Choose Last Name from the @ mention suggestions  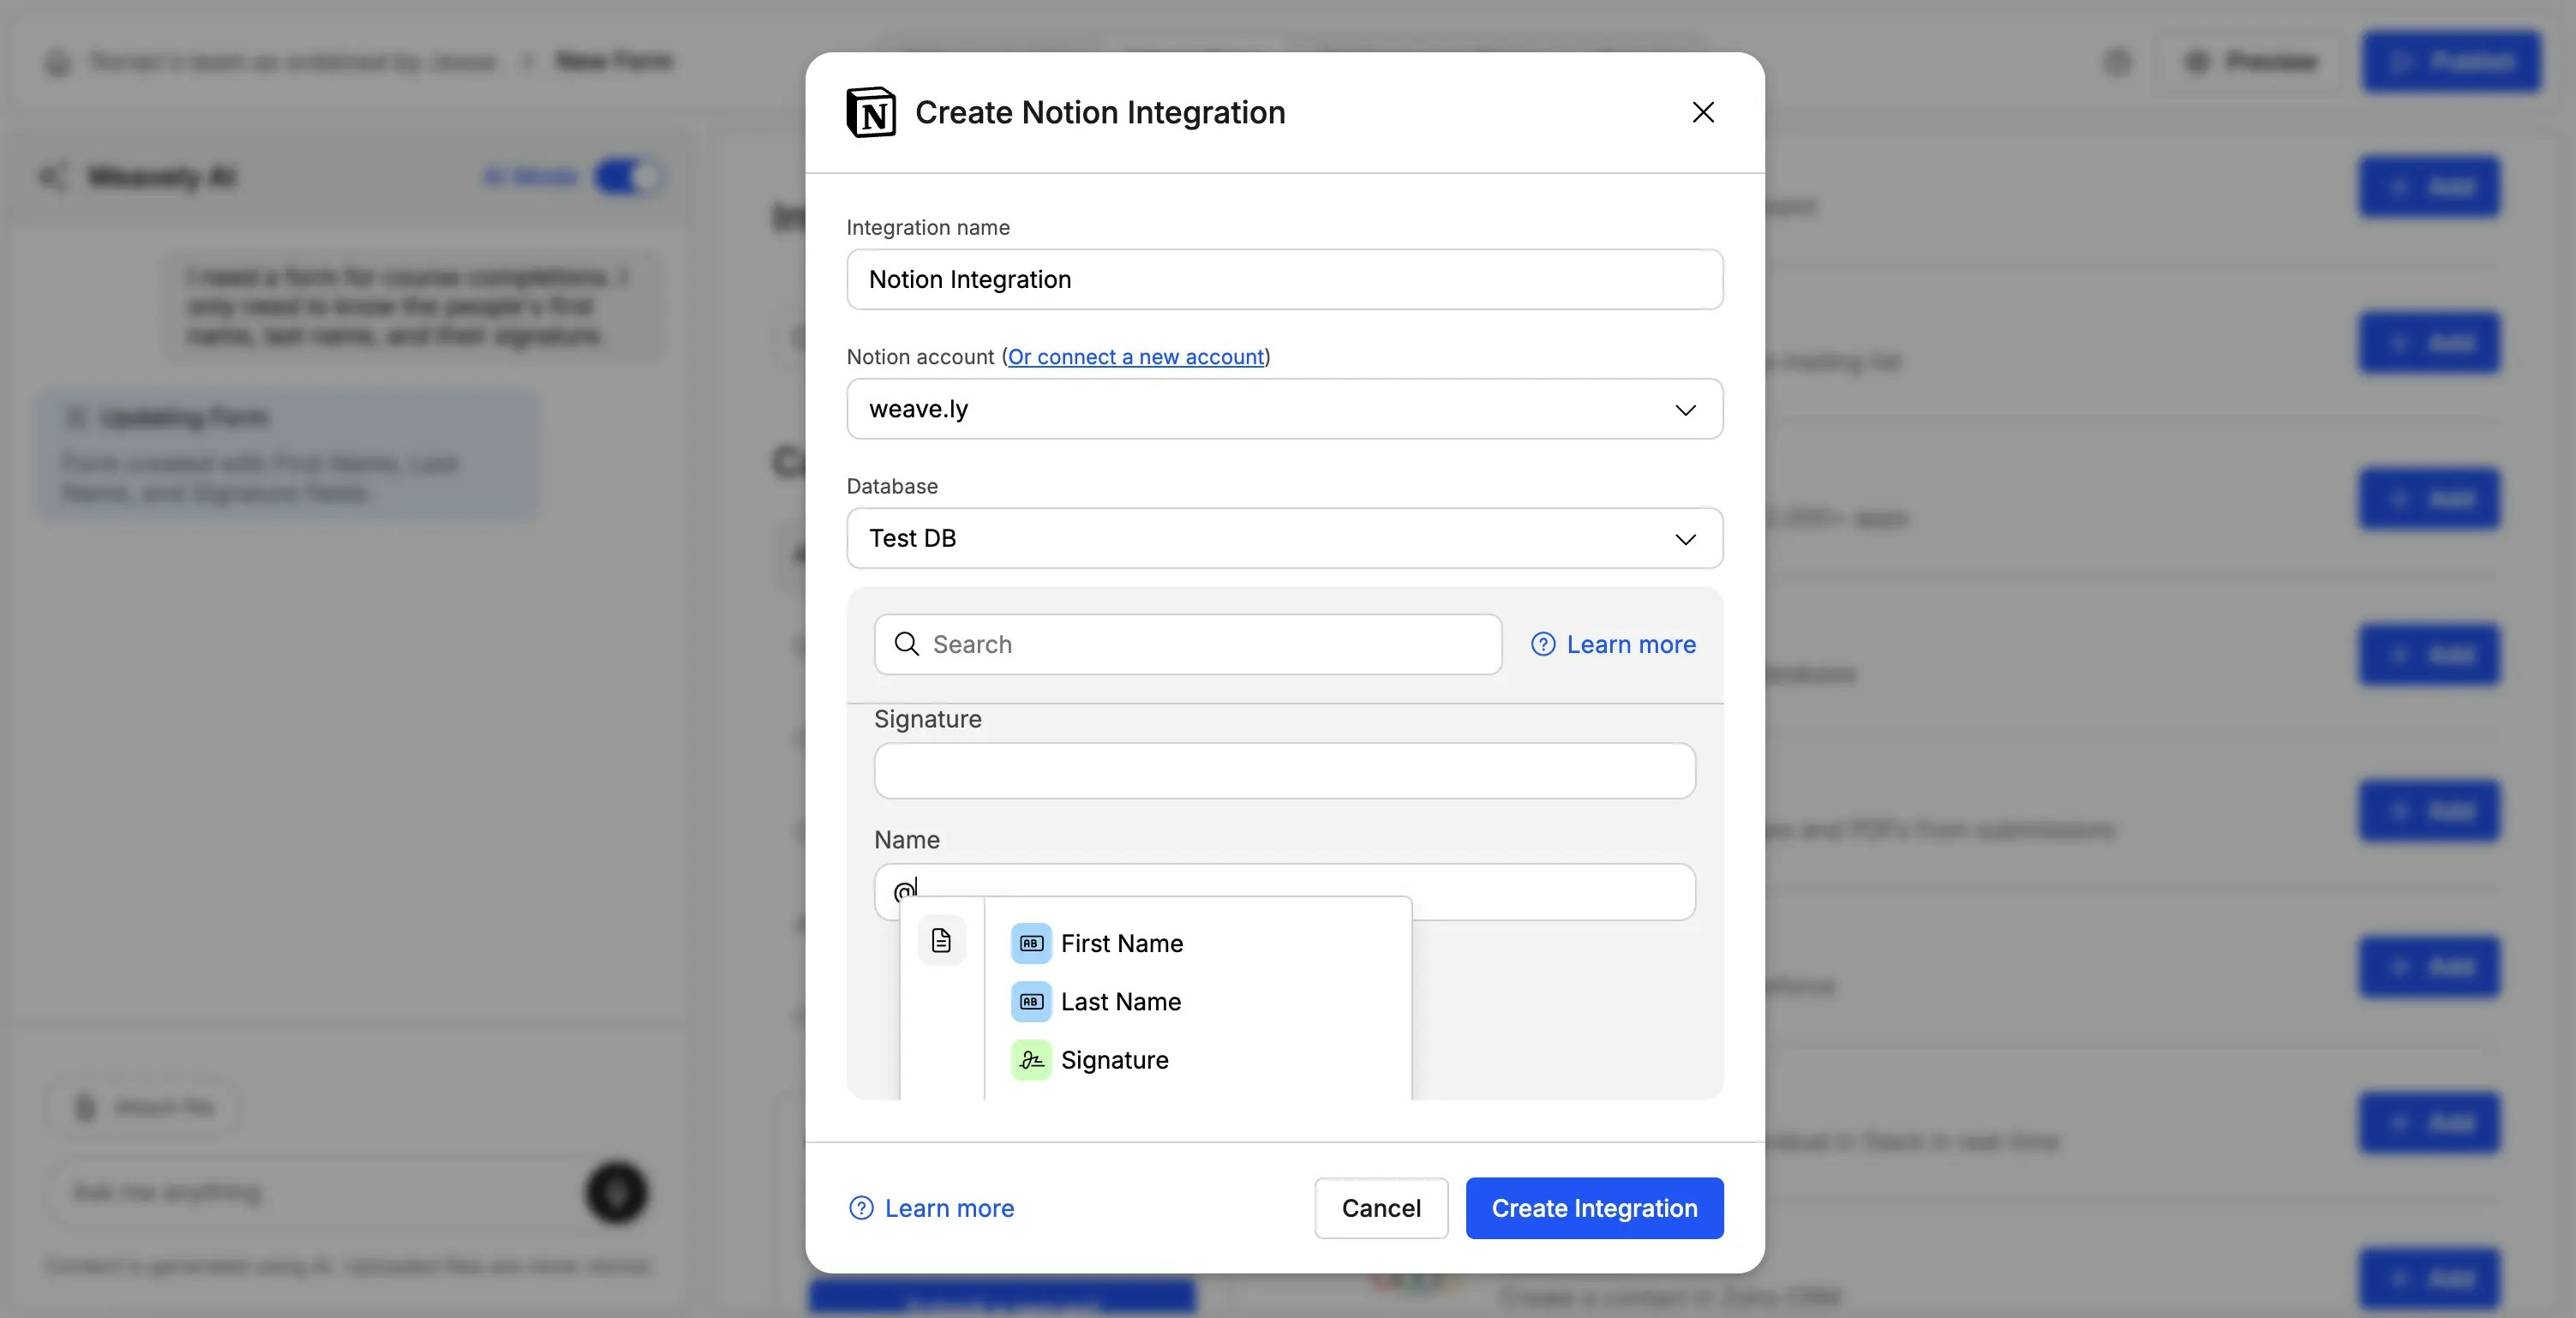(x=1121, y=1001)
